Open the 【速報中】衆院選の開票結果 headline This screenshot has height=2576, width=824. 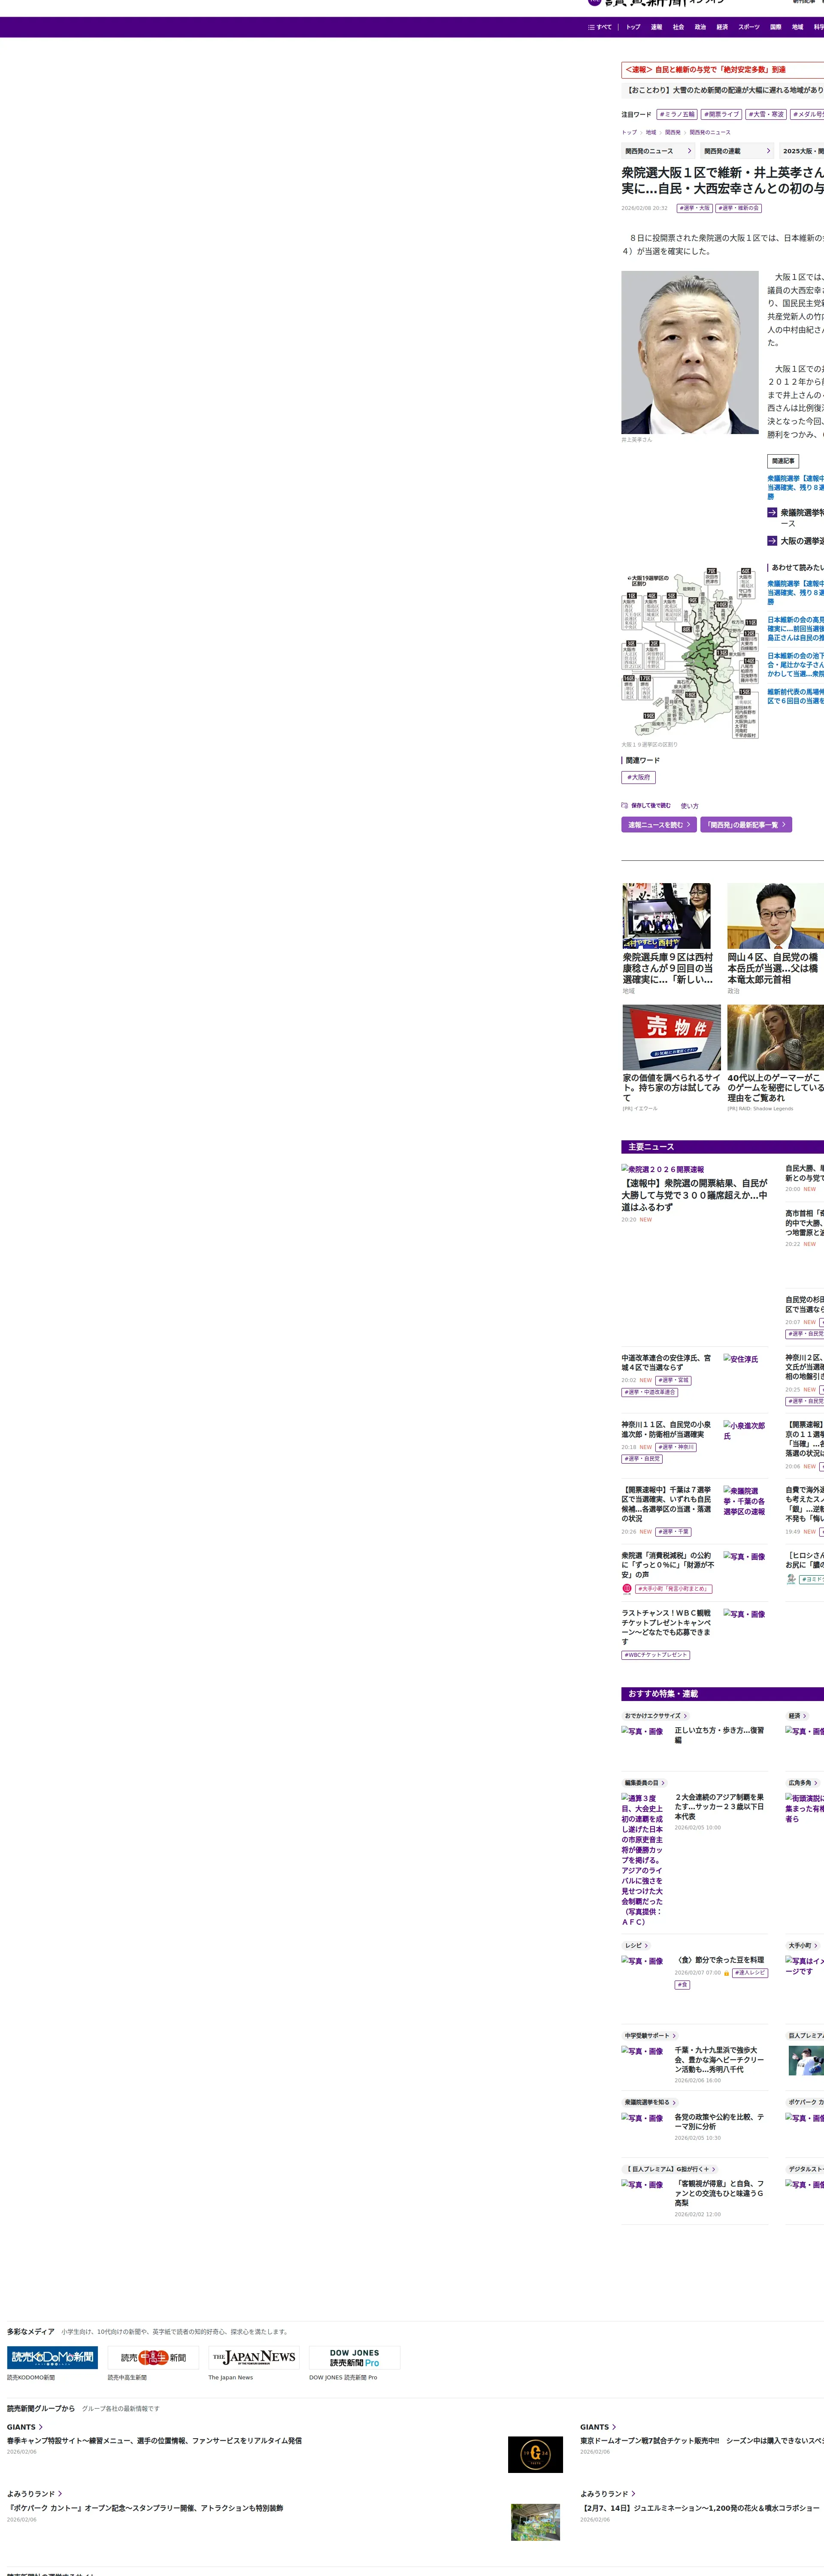(x=695, y=1195)
